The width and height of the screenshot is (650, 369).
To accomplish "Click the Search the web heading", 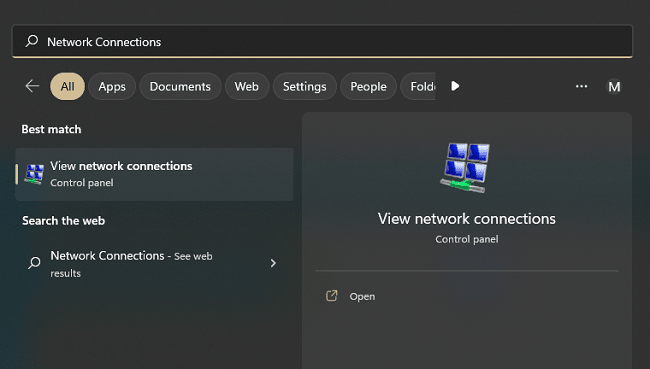I will [63, 221].
